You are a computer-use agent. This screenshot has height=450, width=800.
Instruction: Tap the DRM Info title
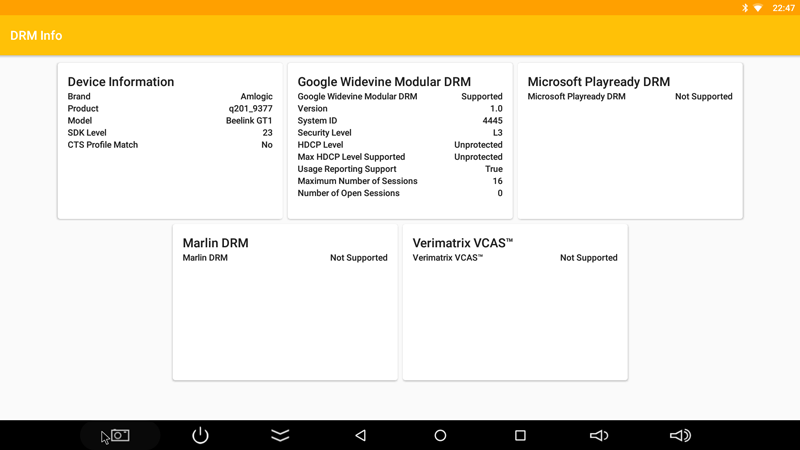point(36,35)
